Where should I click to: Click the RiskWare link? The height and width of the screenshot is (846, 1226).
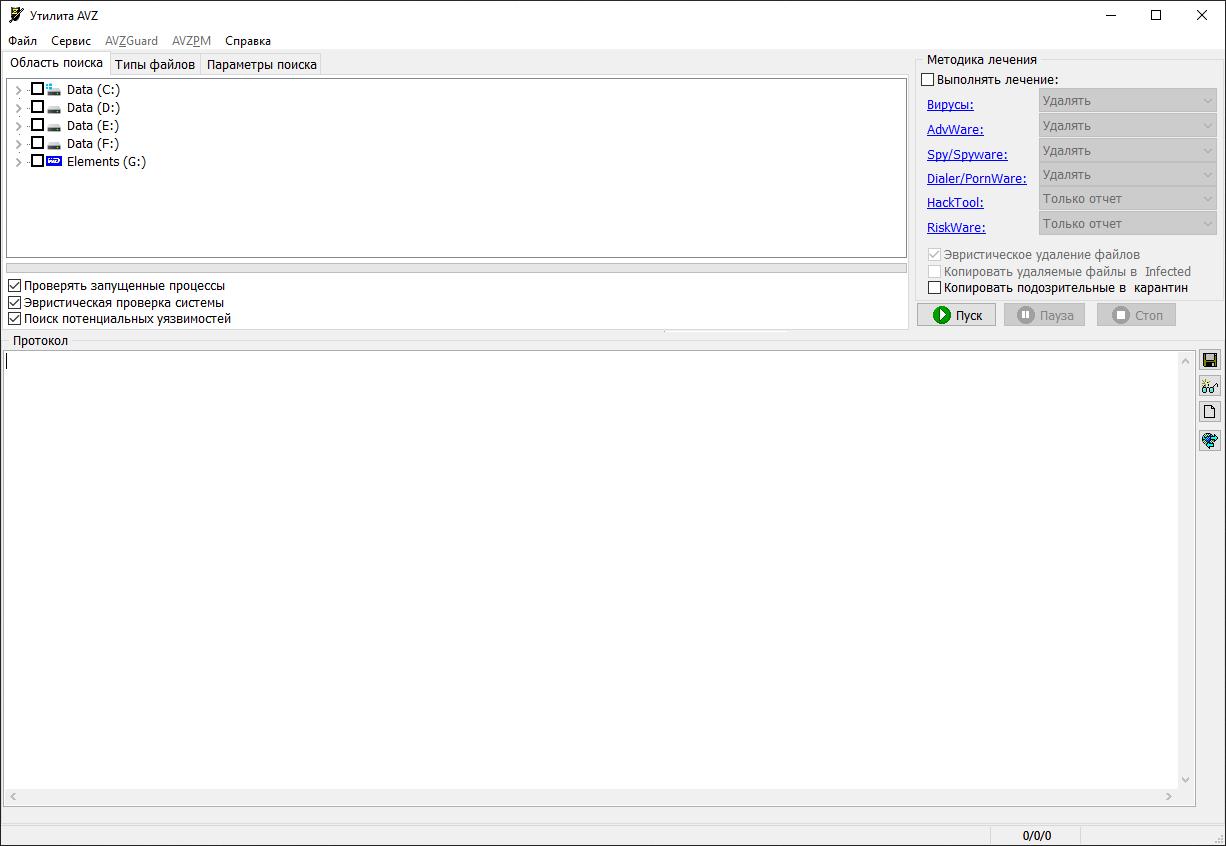[955, 228]
